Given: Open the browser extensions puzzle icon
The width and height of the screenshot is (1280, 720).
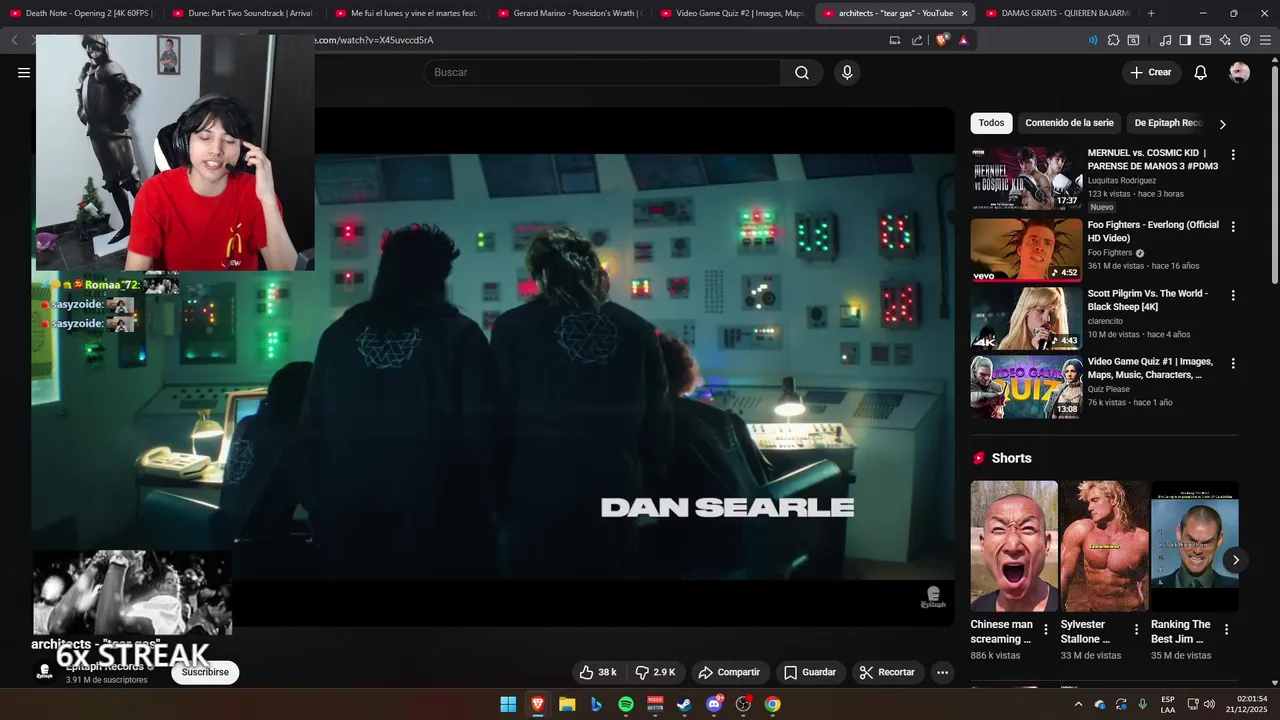Looking at the screenshot, I should (x=1113, y=40).
